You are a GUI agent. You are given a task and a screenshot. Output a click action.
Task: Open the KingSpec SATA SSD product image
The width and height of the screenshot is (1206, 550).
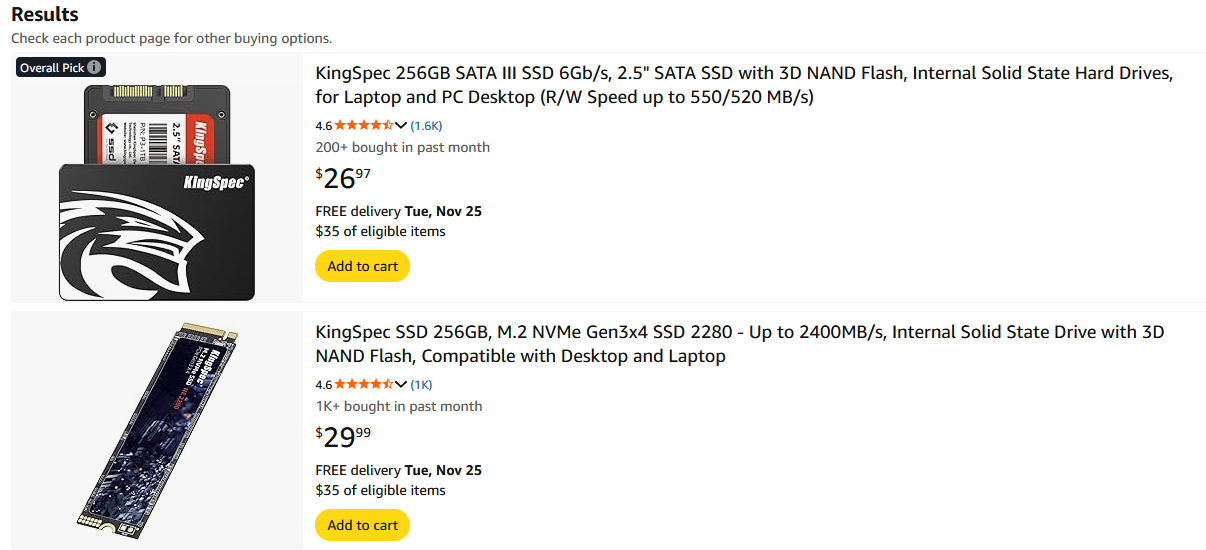(157, 190)
